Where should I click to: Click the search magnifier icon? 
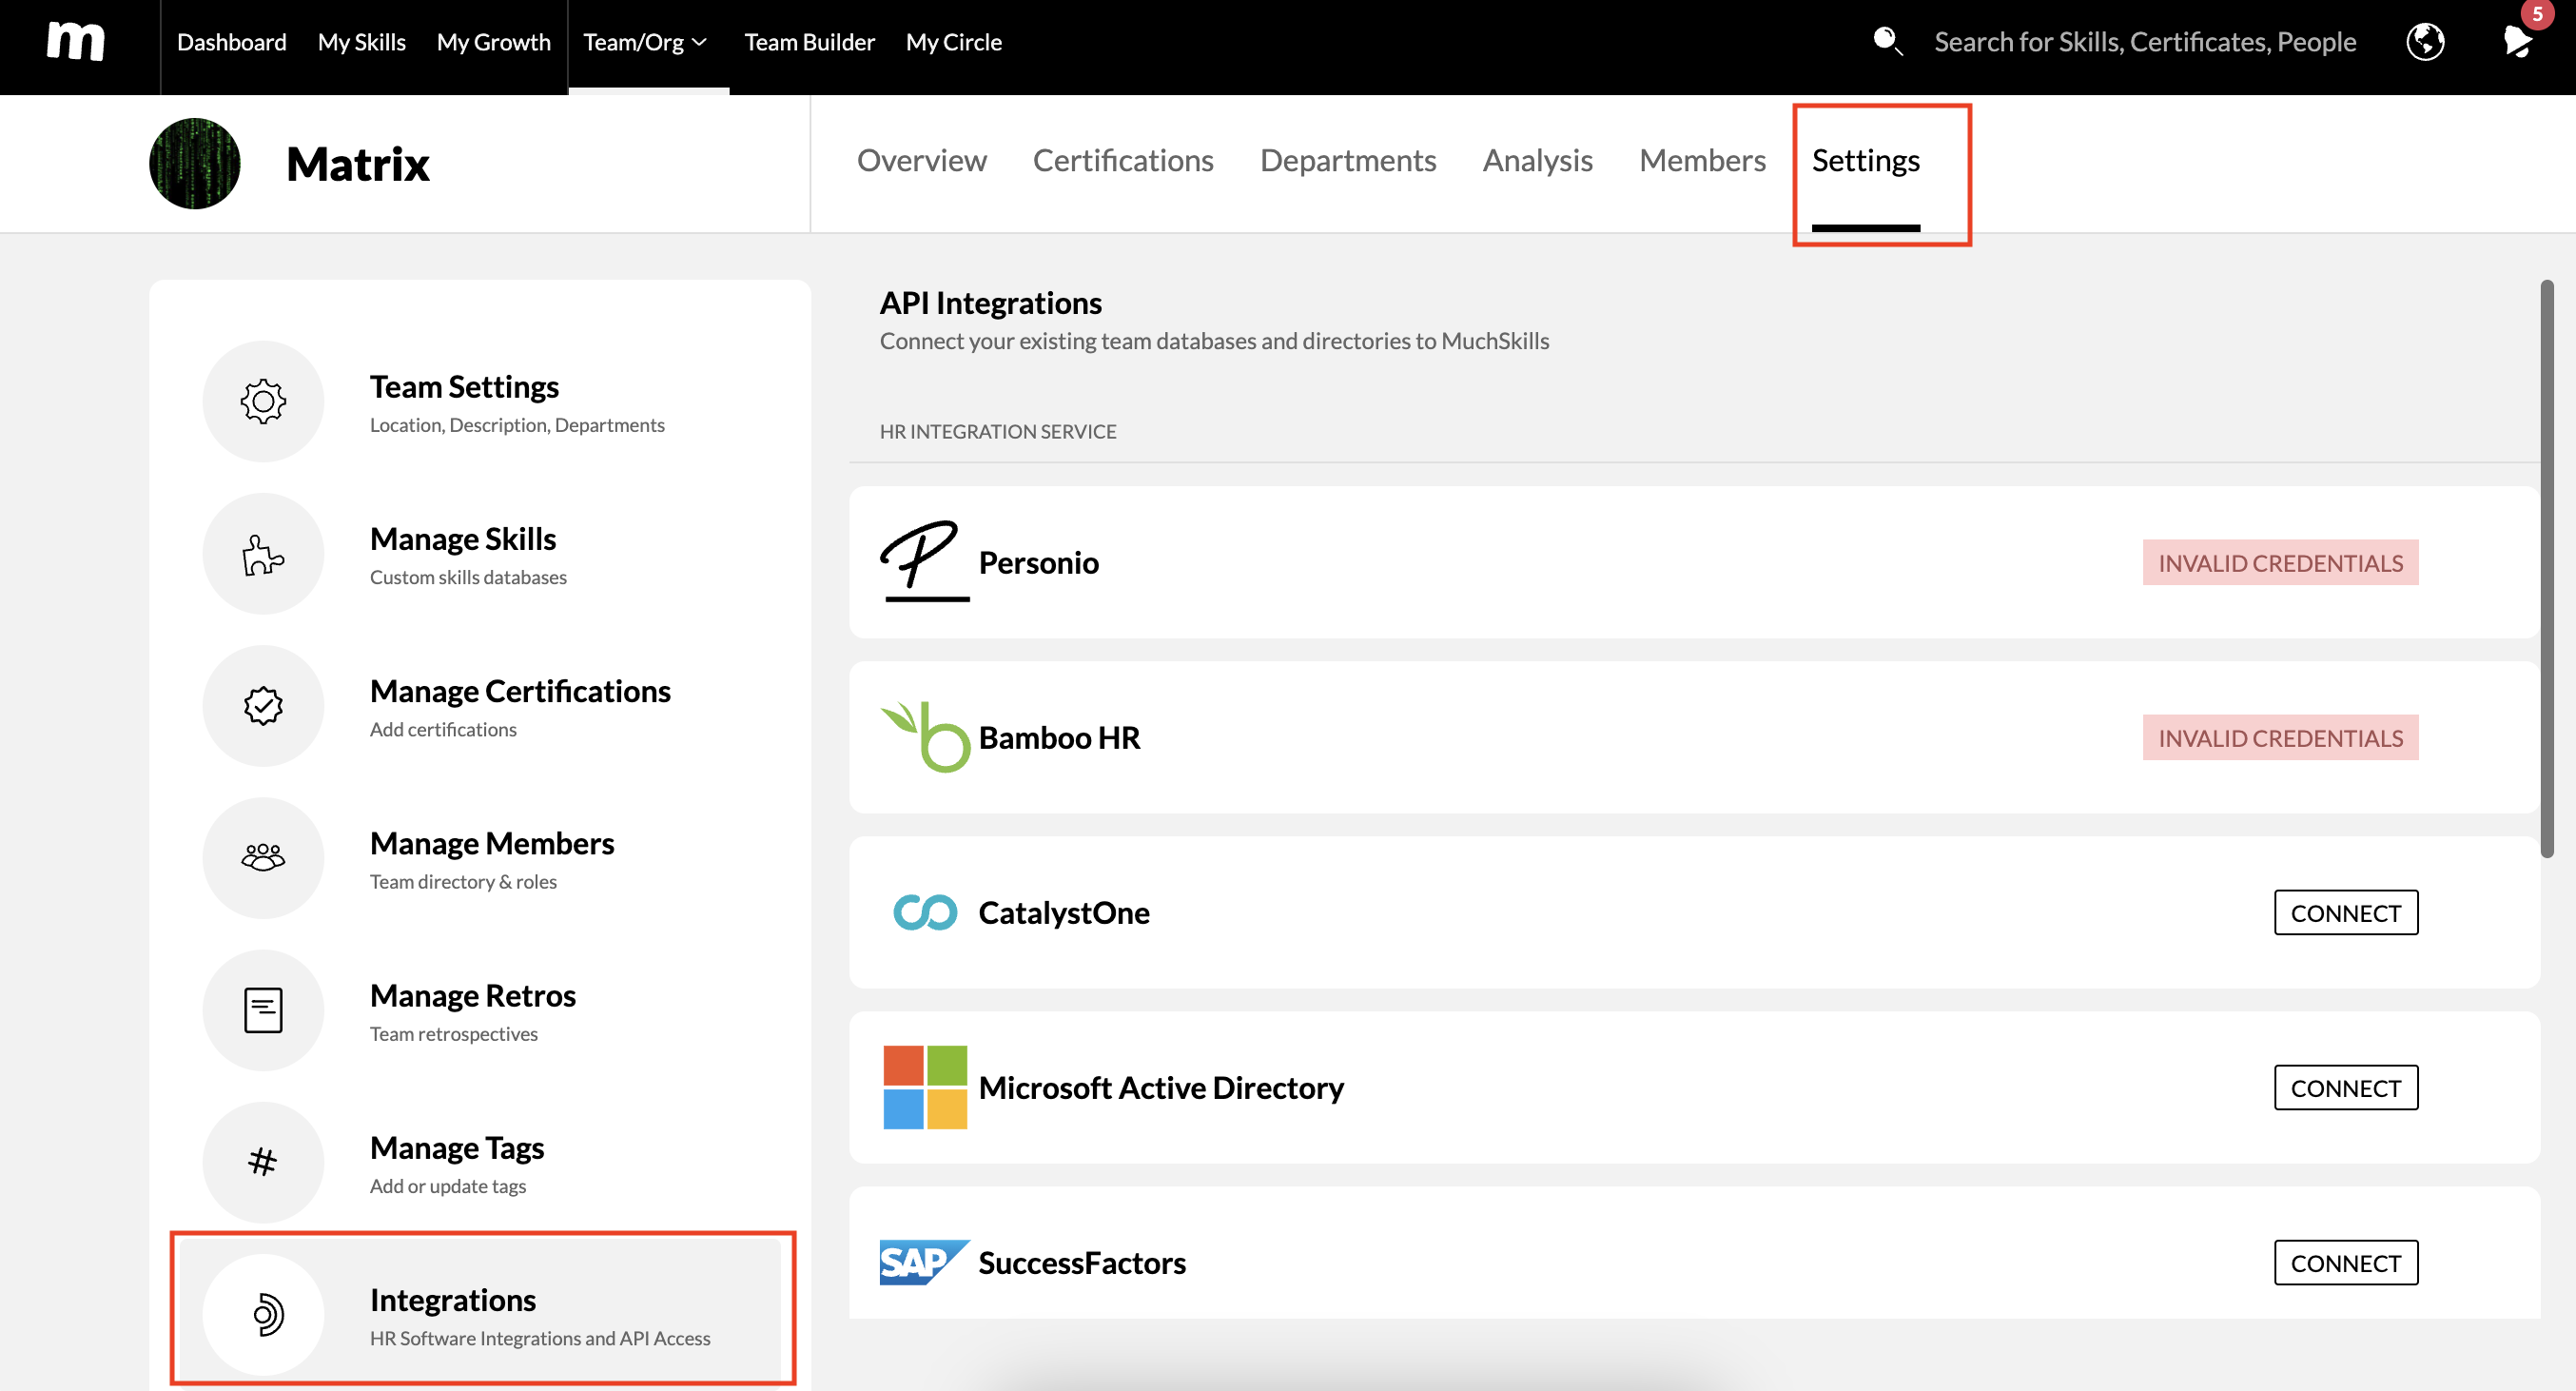[1886, 41]
